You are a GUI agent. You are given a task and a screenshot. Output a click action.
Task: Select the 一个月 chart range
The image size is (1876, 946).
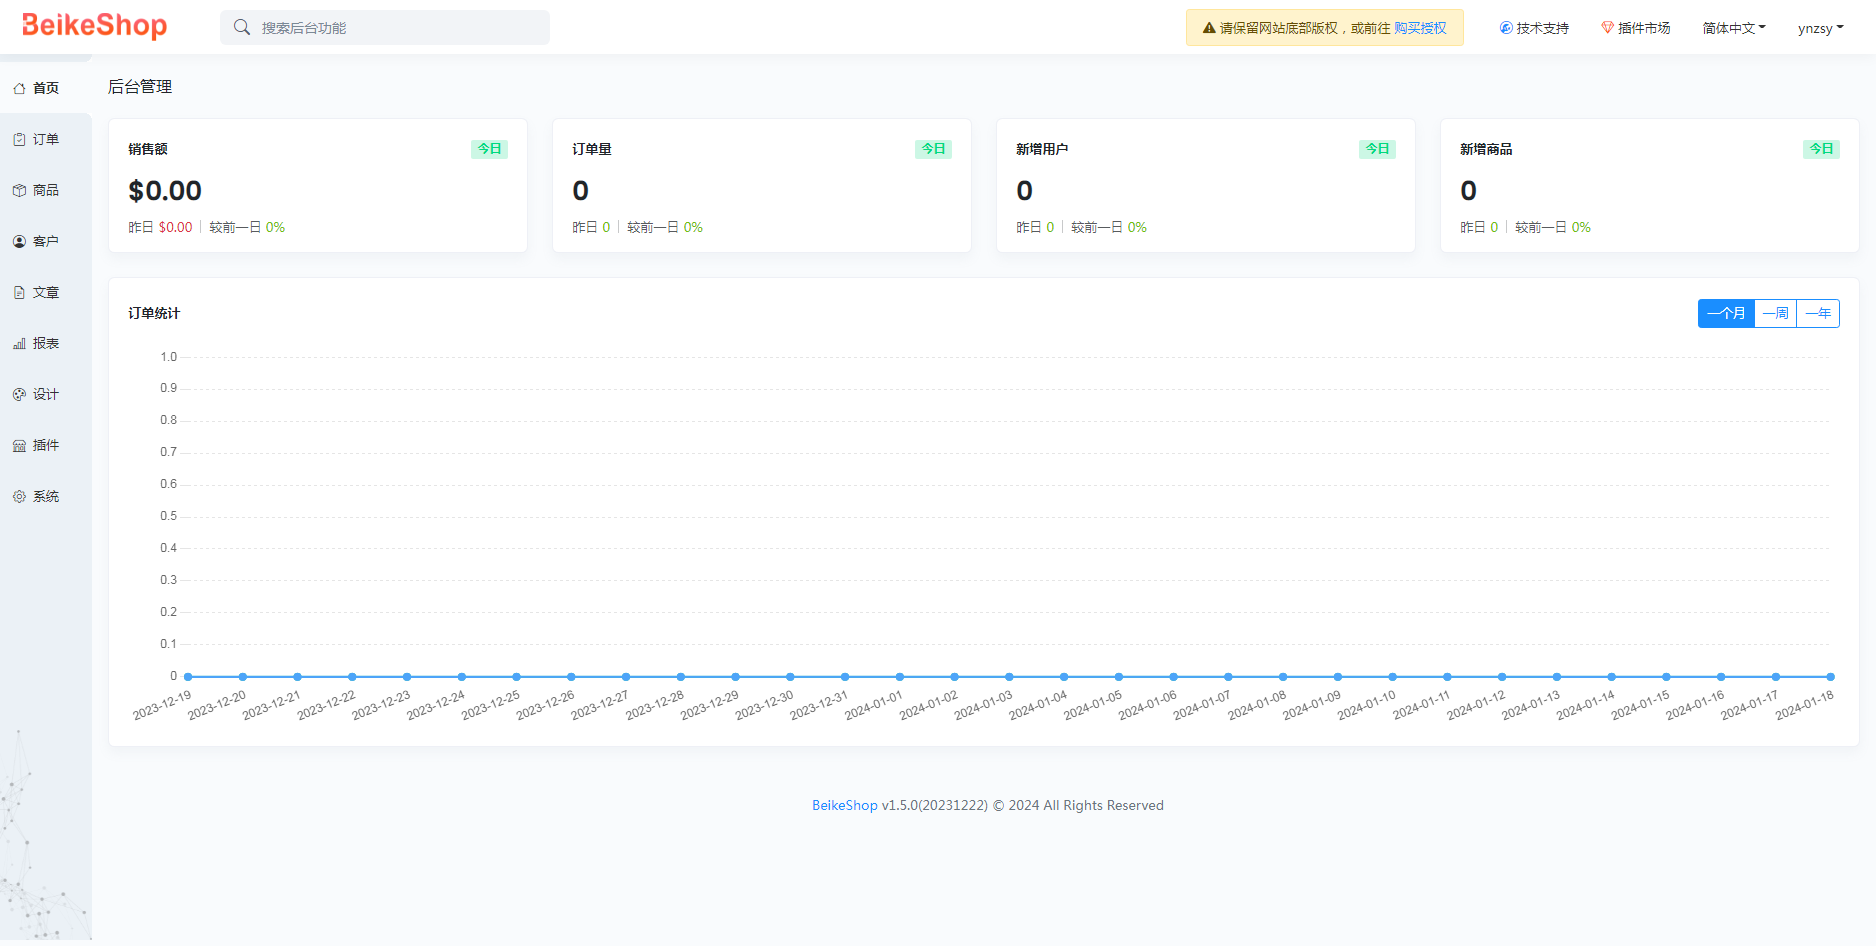(1726, 314)
